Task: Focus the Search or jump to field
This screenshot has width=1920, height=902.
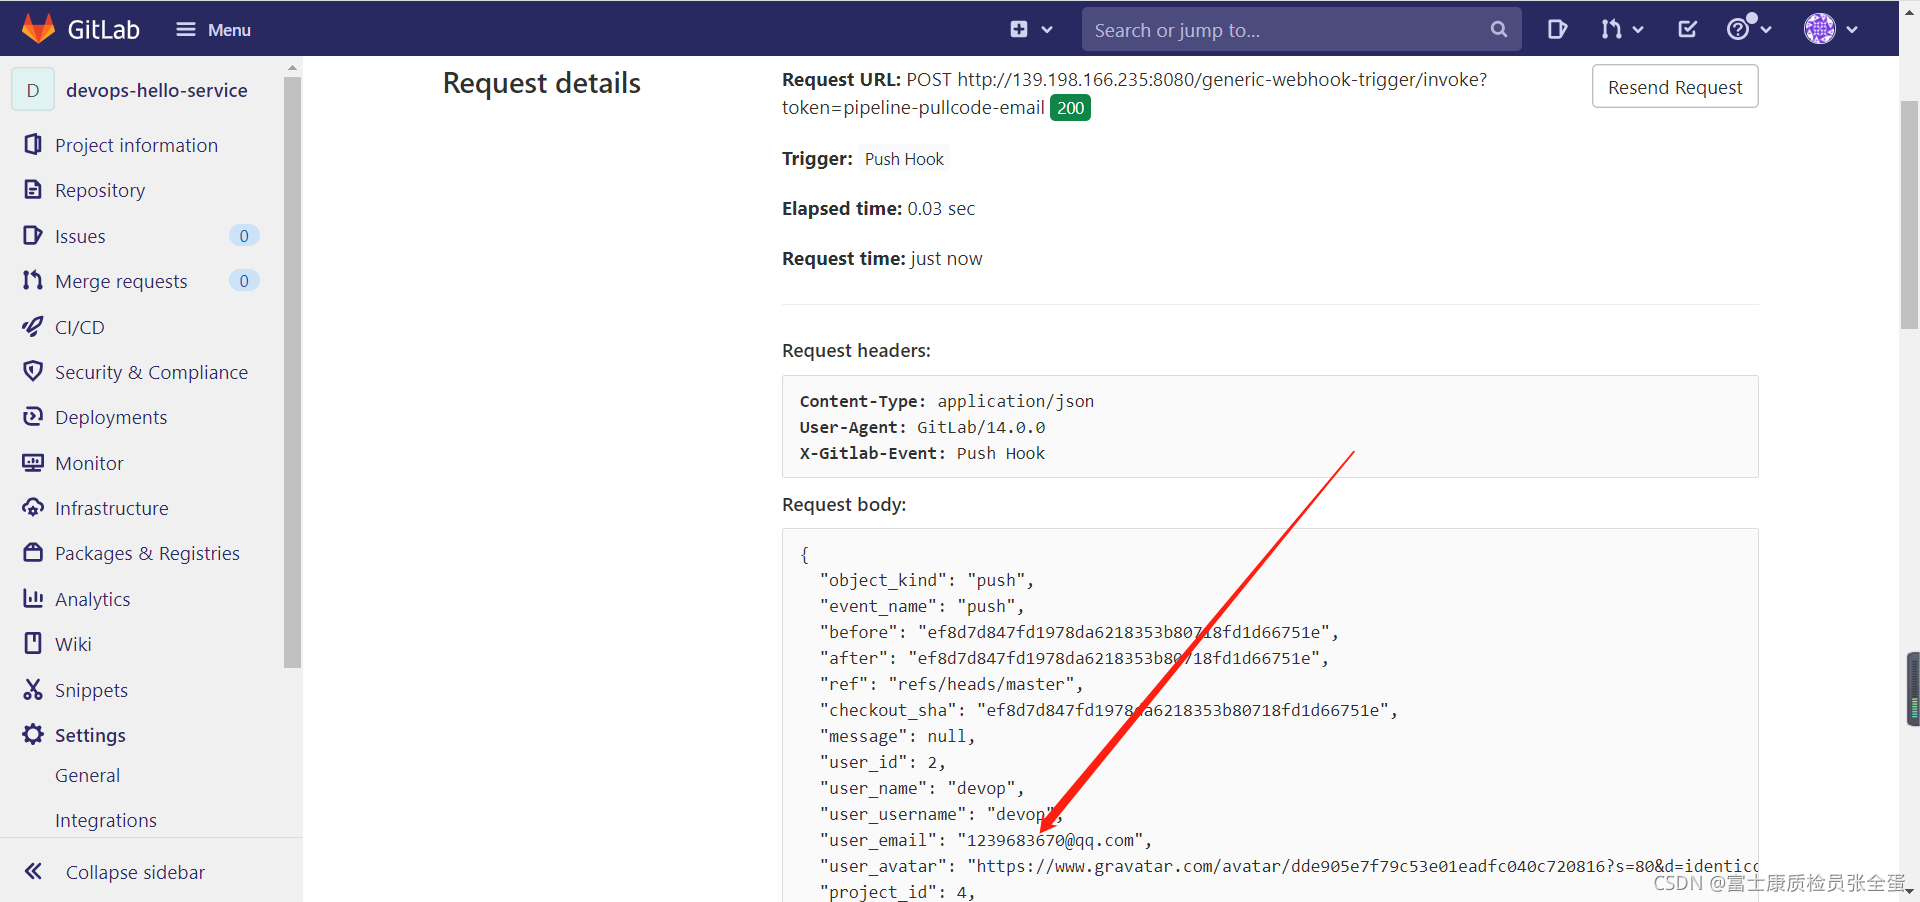Action: pos(1301,30)
